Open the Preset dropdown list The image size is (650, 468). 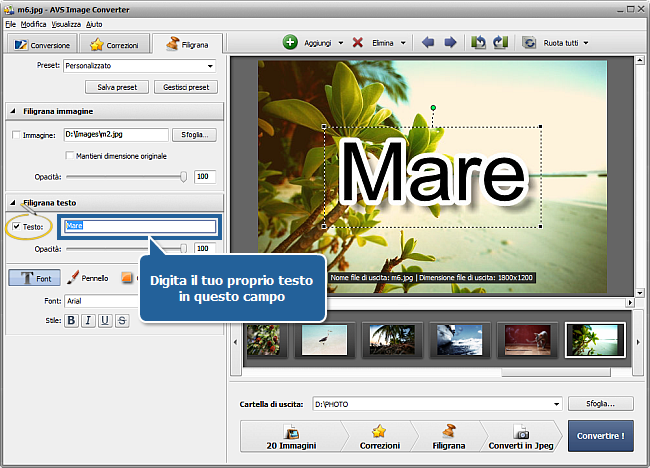pos(211,66)
